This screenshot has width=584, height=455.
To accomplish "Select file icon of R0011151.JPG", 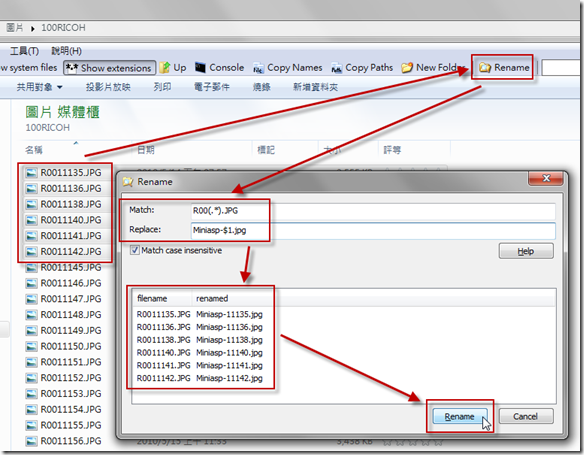I will click(31, 362).
